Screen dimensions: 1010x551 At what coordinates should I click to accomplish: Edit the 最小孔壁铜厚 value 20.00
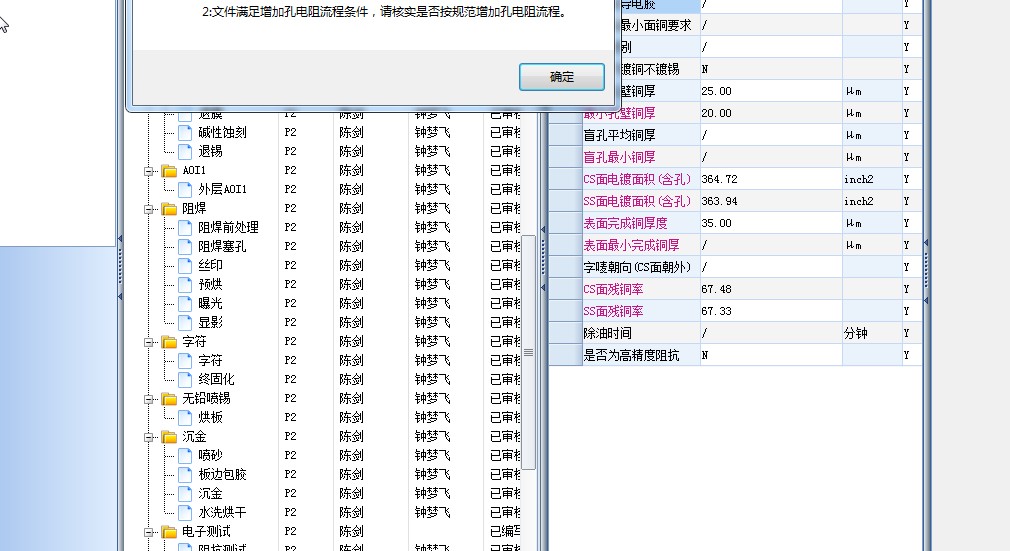point(771,113)
